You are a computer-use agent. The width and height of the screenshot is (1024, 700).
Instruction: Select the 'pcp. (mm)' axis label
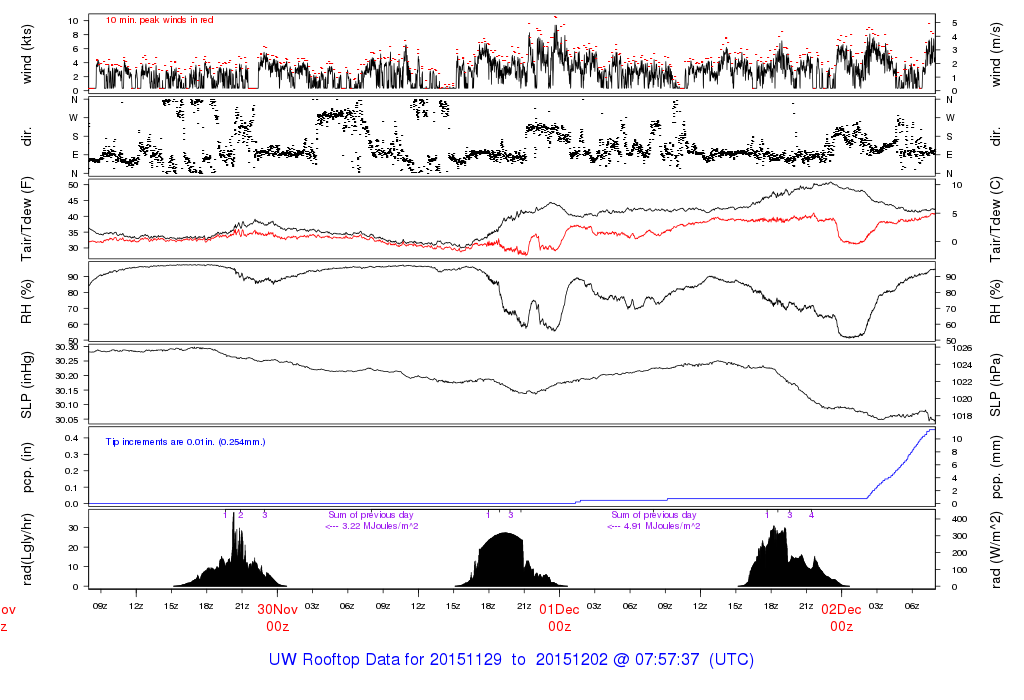(995, 468)
